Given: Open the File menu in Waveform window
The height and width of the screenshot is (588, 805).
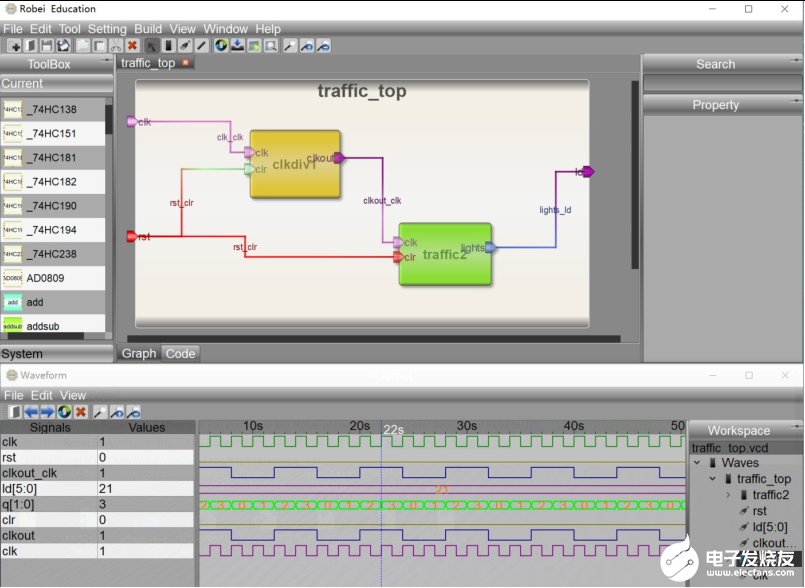Looking at the screenshot, I should 14,395.
